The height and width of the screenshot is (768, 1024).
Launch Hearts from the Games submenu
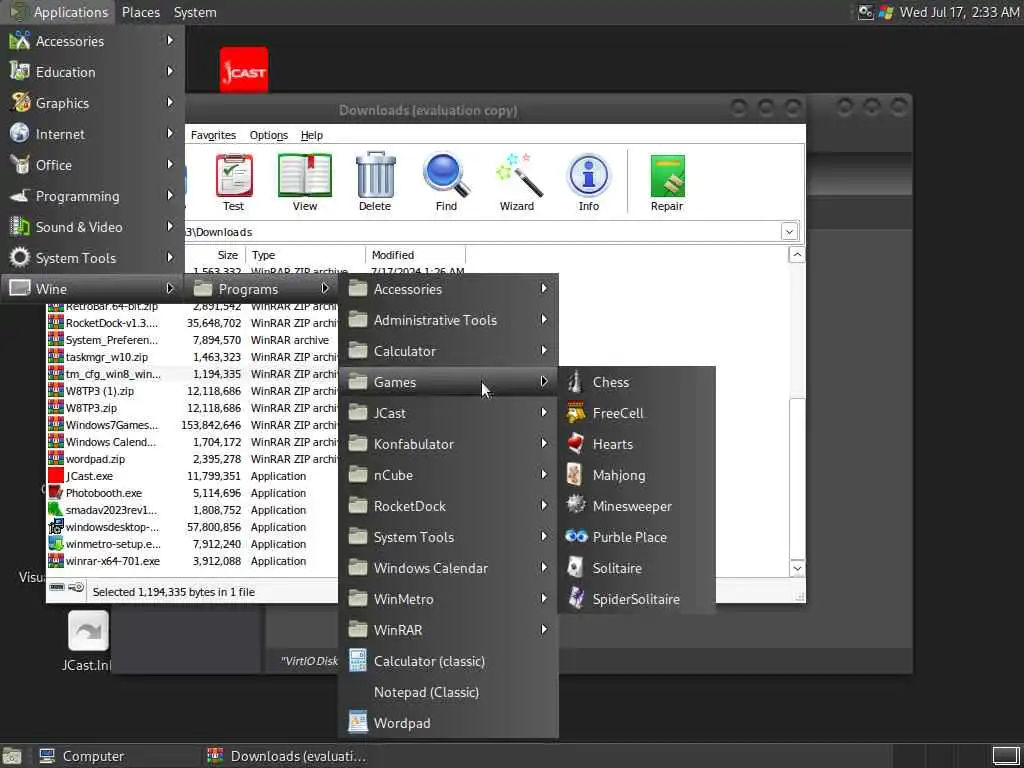click(x=637, y=444)
